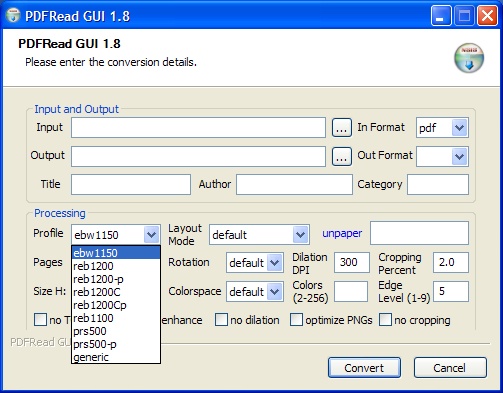Click the Dilation DPI field
This screenshot has height=393, width=503.
352,262
